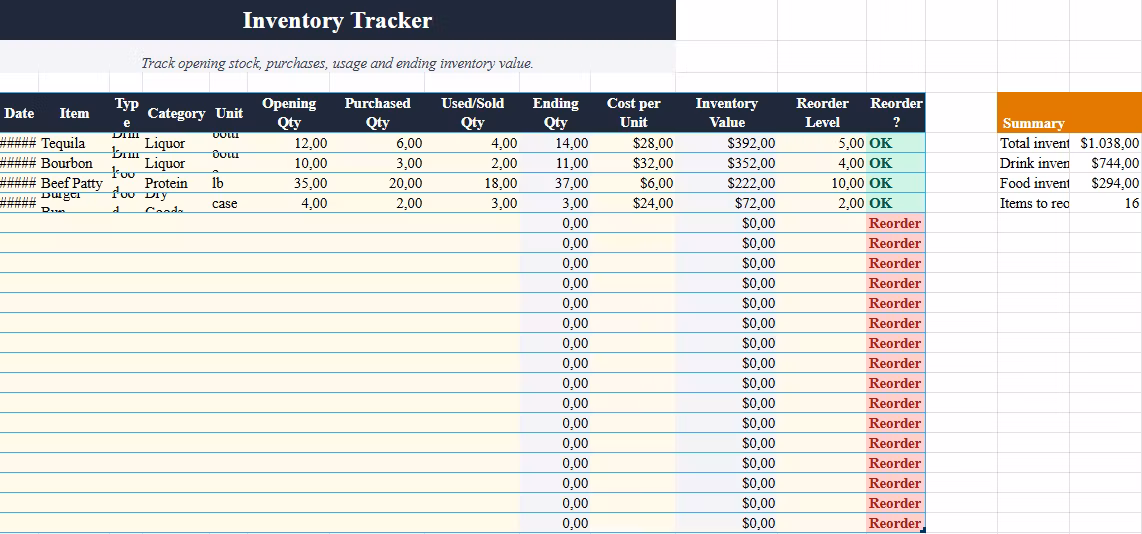
Task: Click Tequila's opening quantity 12,00
Action: tap(289, 144)
